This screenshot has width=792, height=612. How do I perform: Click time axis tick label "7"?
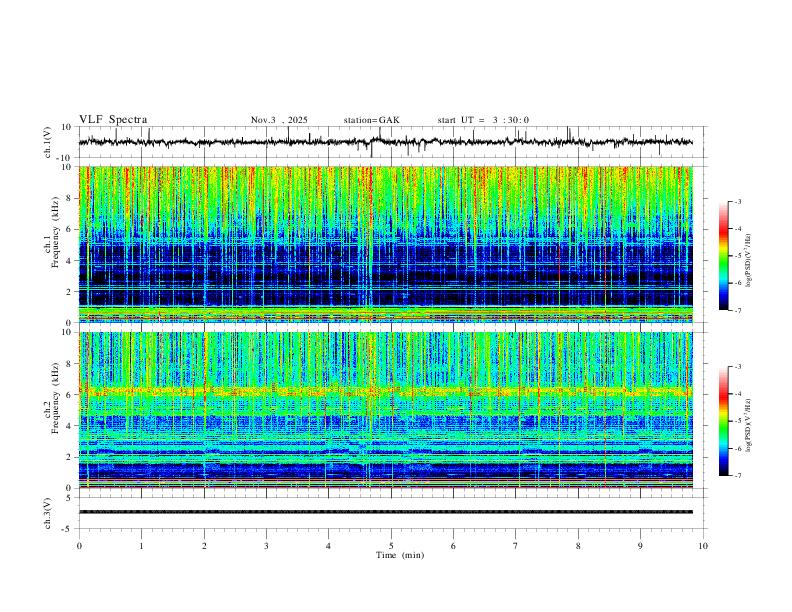pos(516,546)
